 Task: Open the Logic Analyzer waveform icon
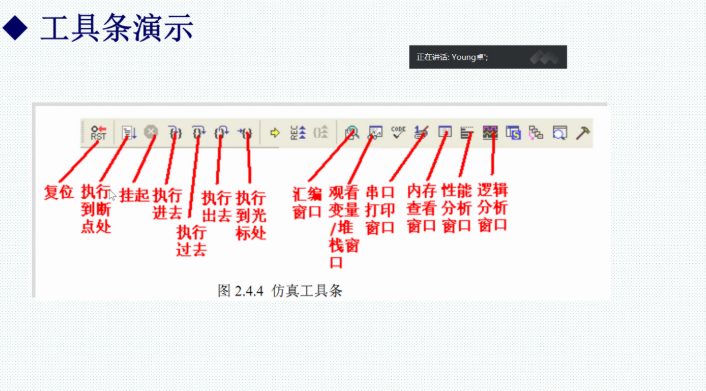coord(490,132)
